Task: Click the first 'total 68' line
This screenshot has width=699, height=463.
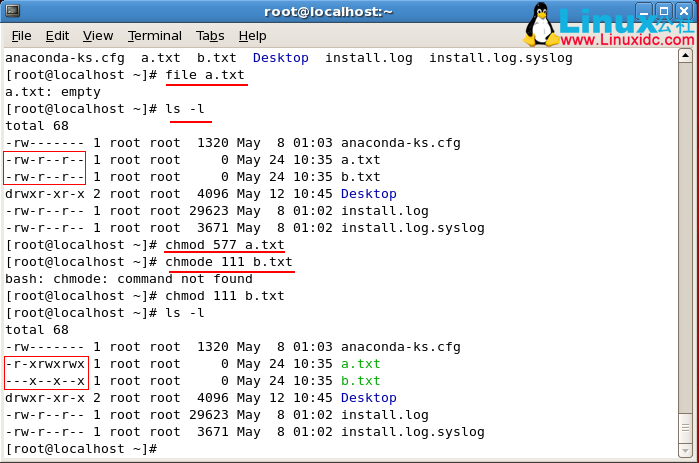Action: (x=37, y=126)
